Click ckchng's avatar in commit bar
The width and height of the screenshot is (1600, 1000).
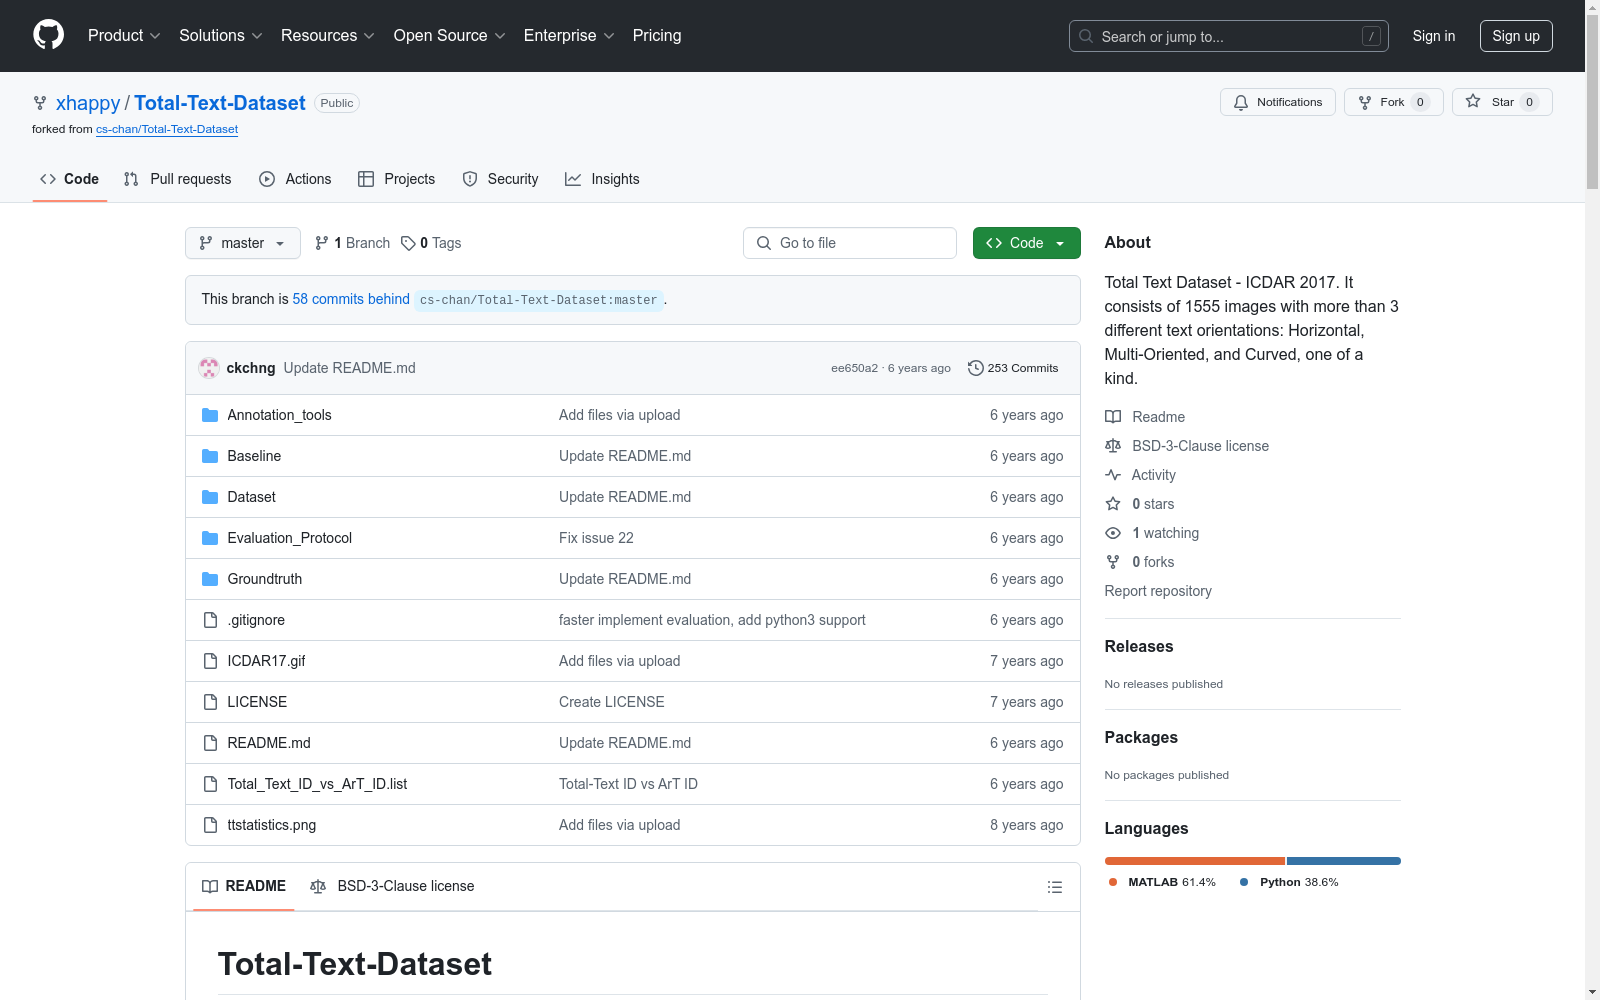coord(209,368)
